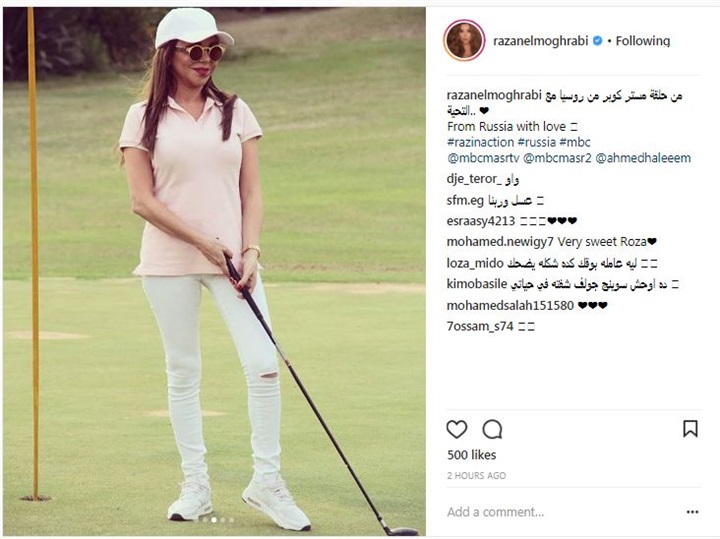This screenshot has height=539, width=720.
Task: Like the post with the heart icon
Action: coord(456,429)
